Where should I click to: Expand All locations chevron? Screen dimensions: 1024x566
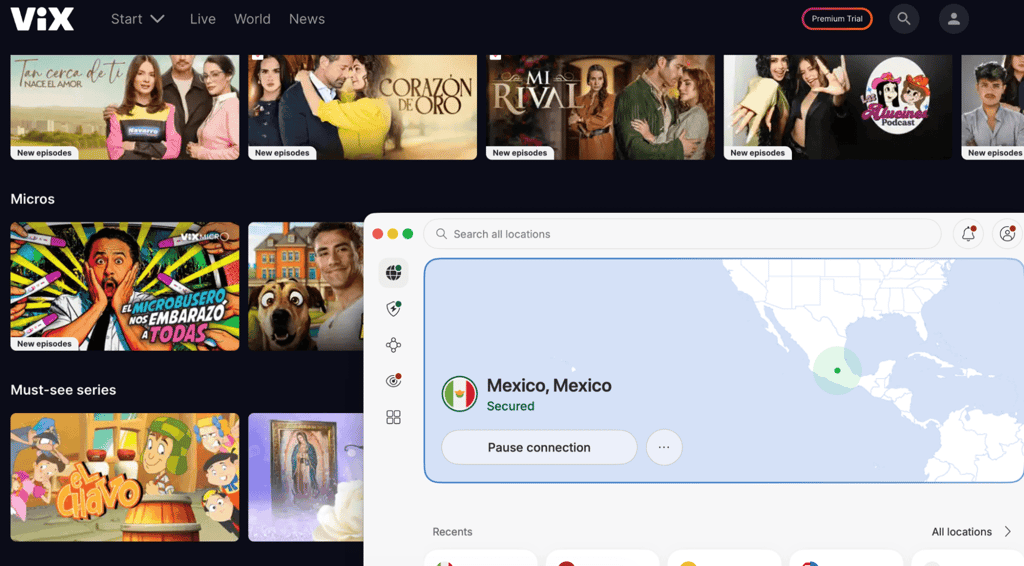click(x=1008, y=531)
